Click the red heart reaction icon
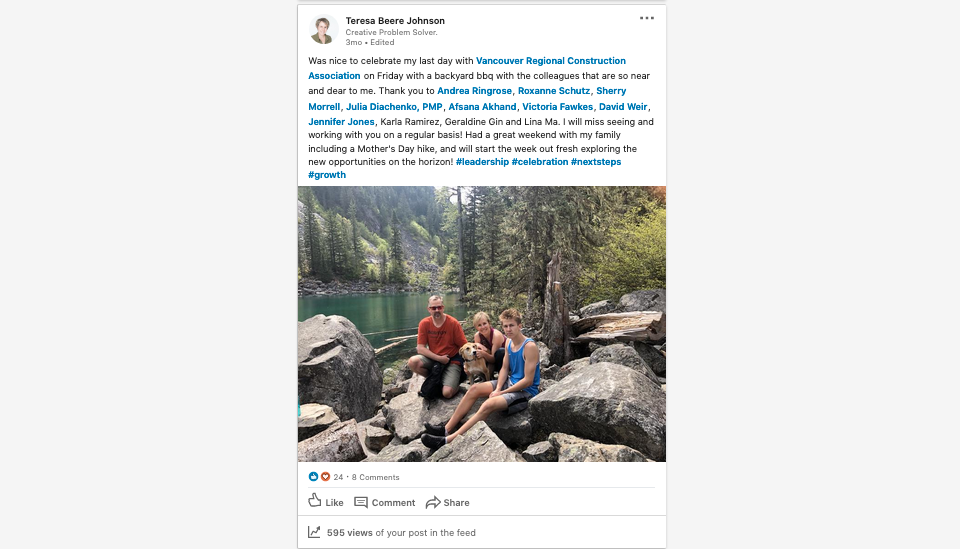Screen dimensions: 960x549 point(325,477)
